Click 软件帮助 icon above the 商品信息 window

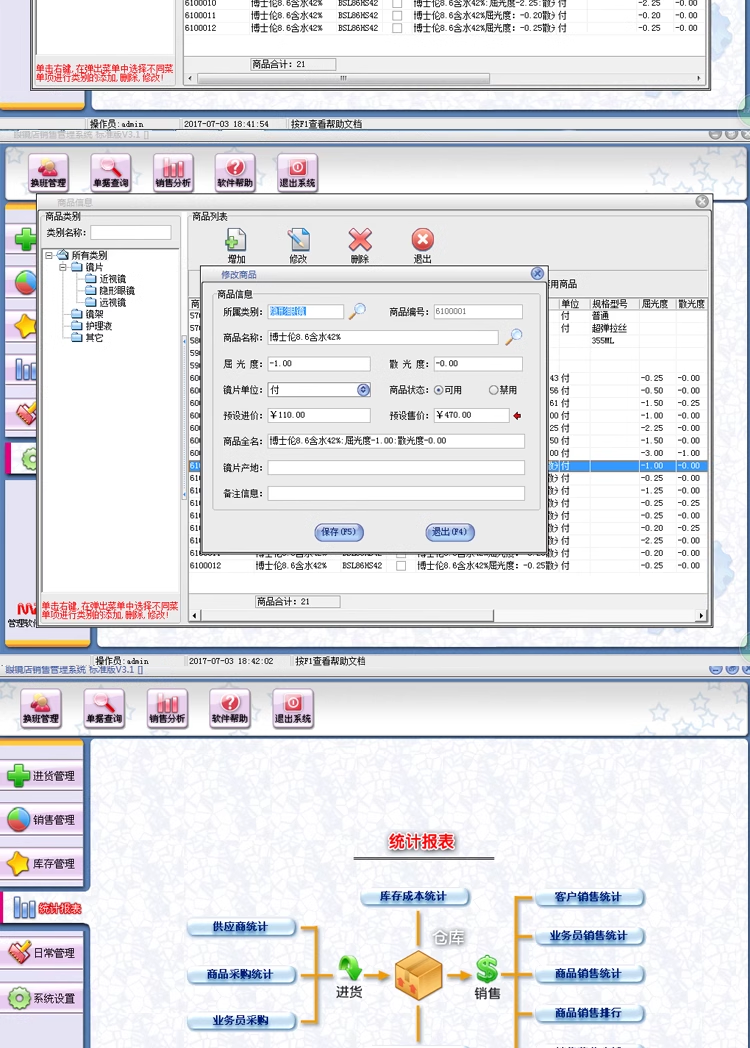click(235, 172)
